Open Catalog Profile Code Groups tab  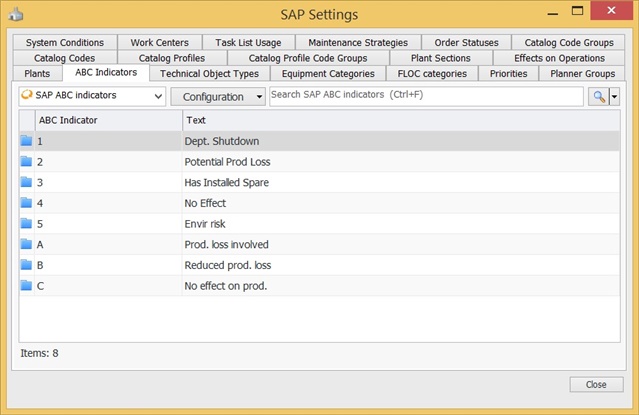click(308, 58)
